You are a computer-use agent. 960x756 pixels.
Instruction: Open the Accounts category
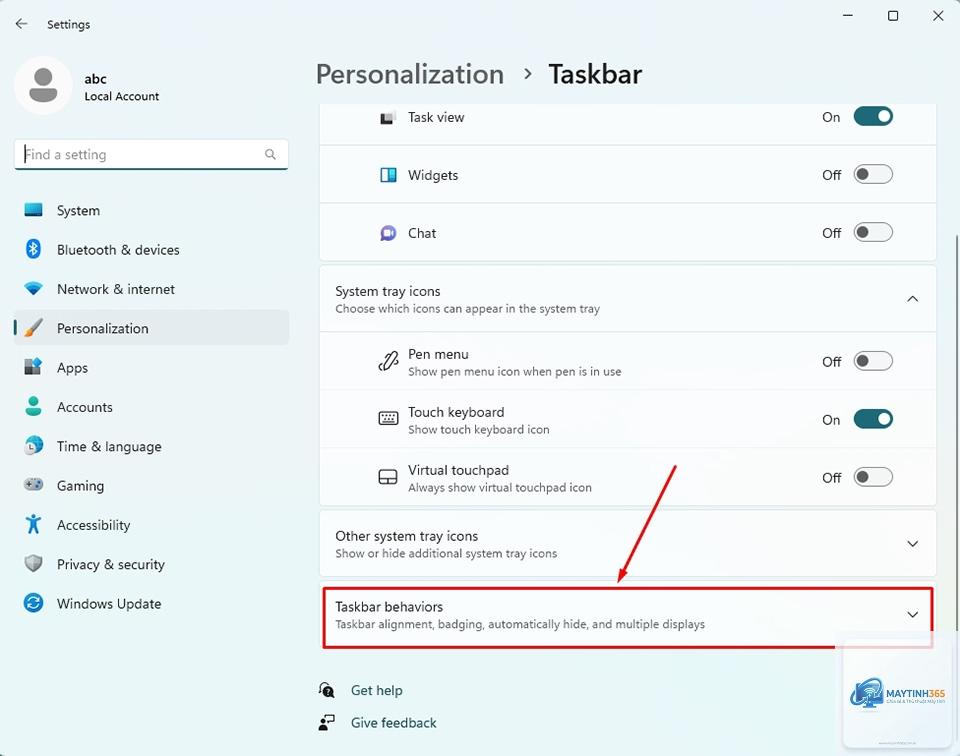pyautogui.click(x=151, y=407)
